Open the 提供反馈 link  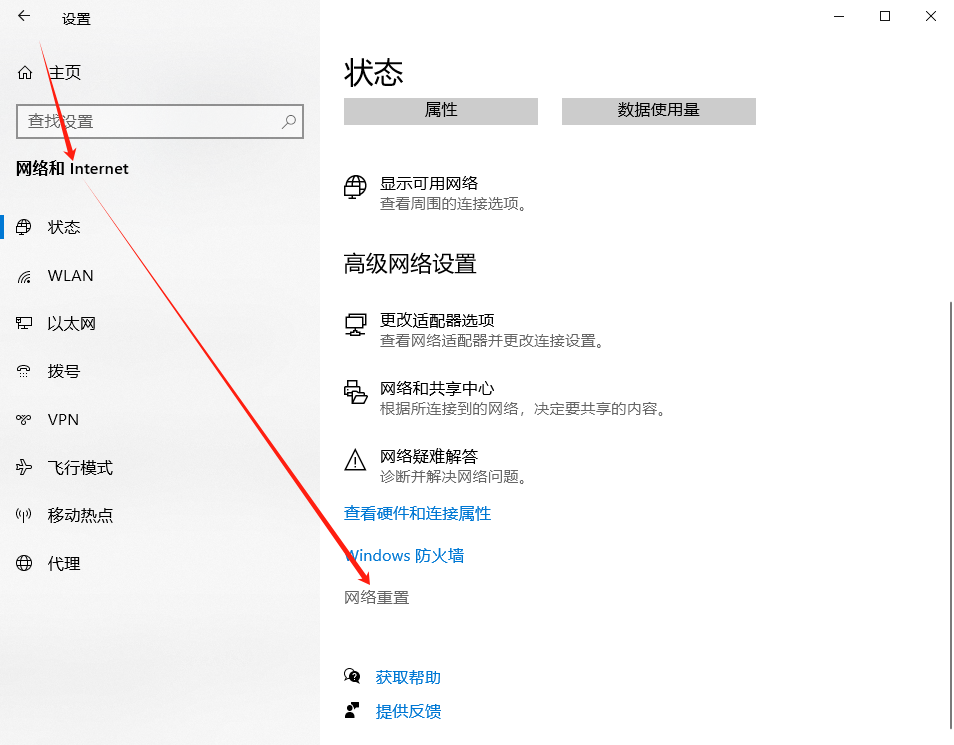[408, 711]
